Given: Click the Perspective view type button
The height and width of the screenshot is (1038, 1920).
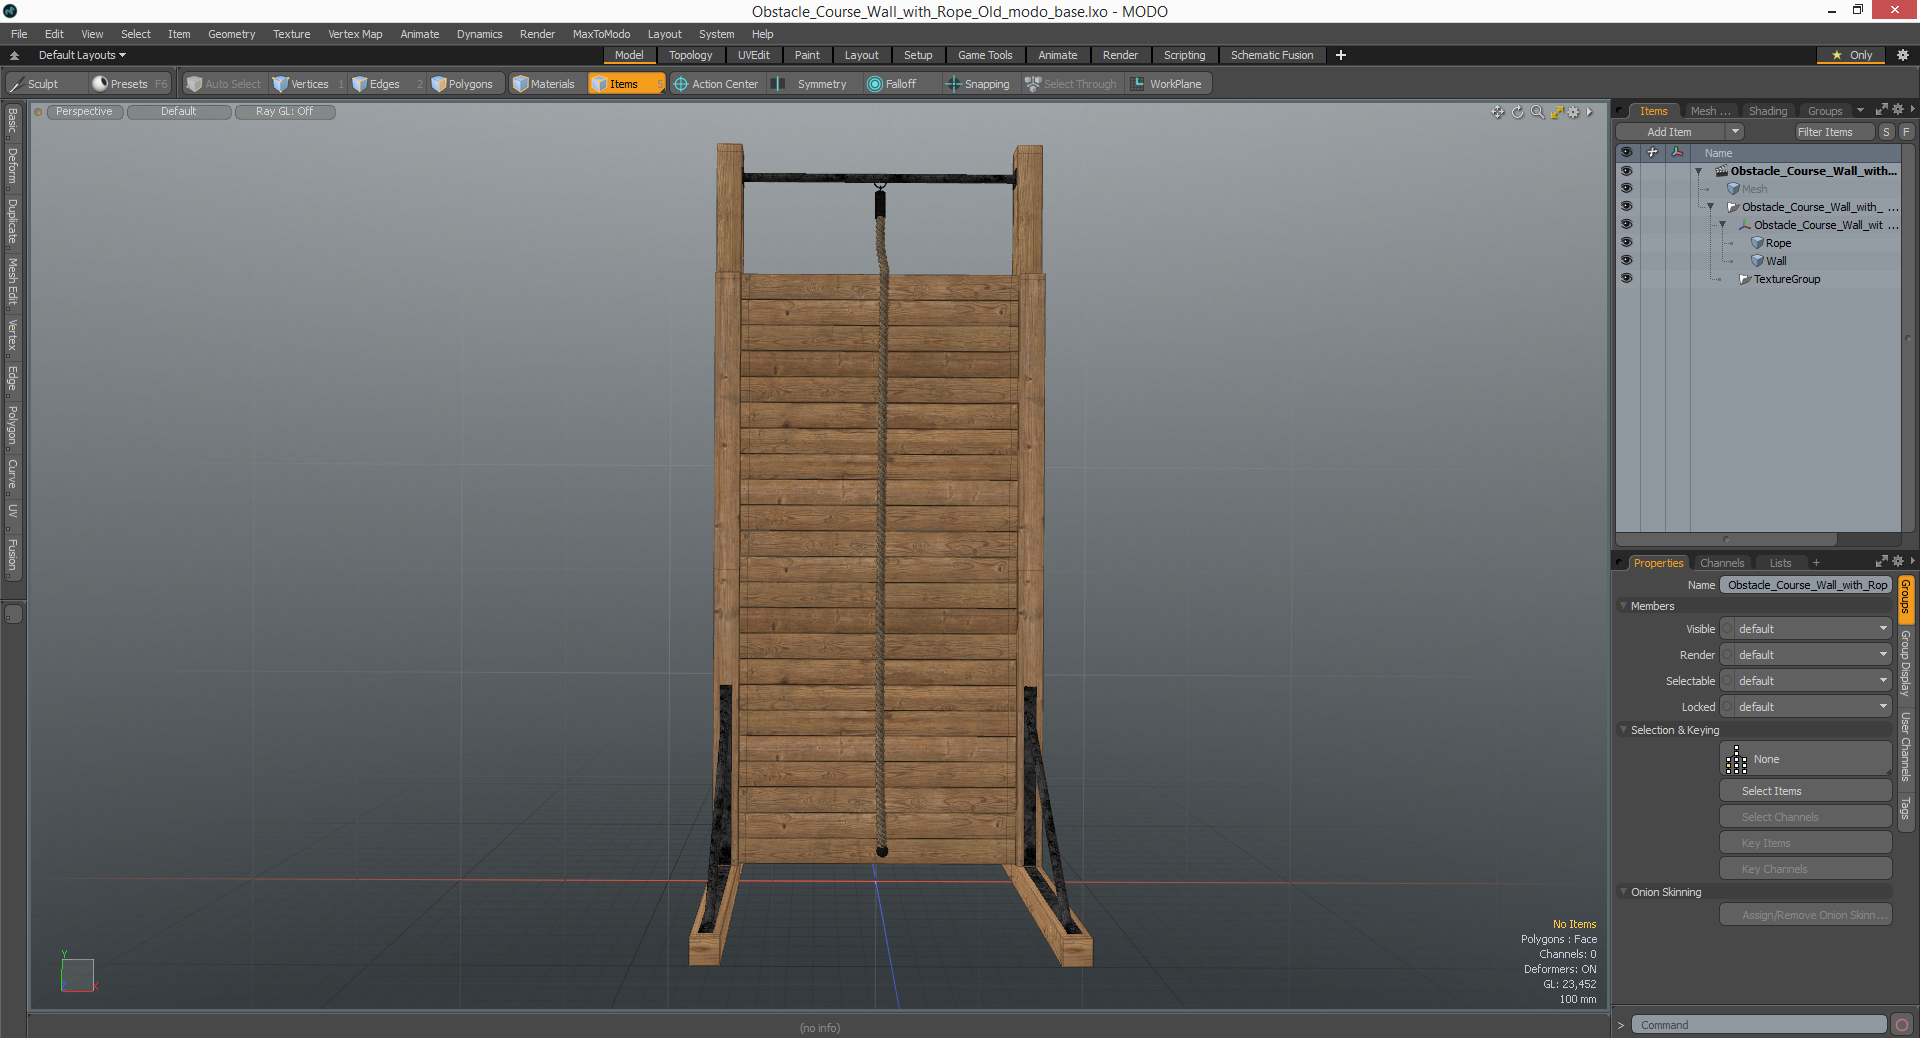Looking at the screenshot, I should [x=84, y=112].
